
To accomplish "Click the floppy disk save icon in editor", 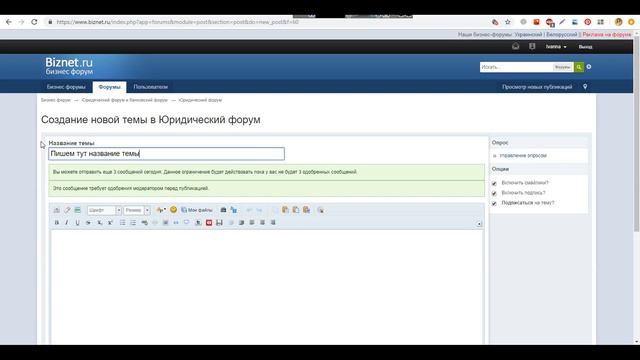I will click(x=219, y=222).
